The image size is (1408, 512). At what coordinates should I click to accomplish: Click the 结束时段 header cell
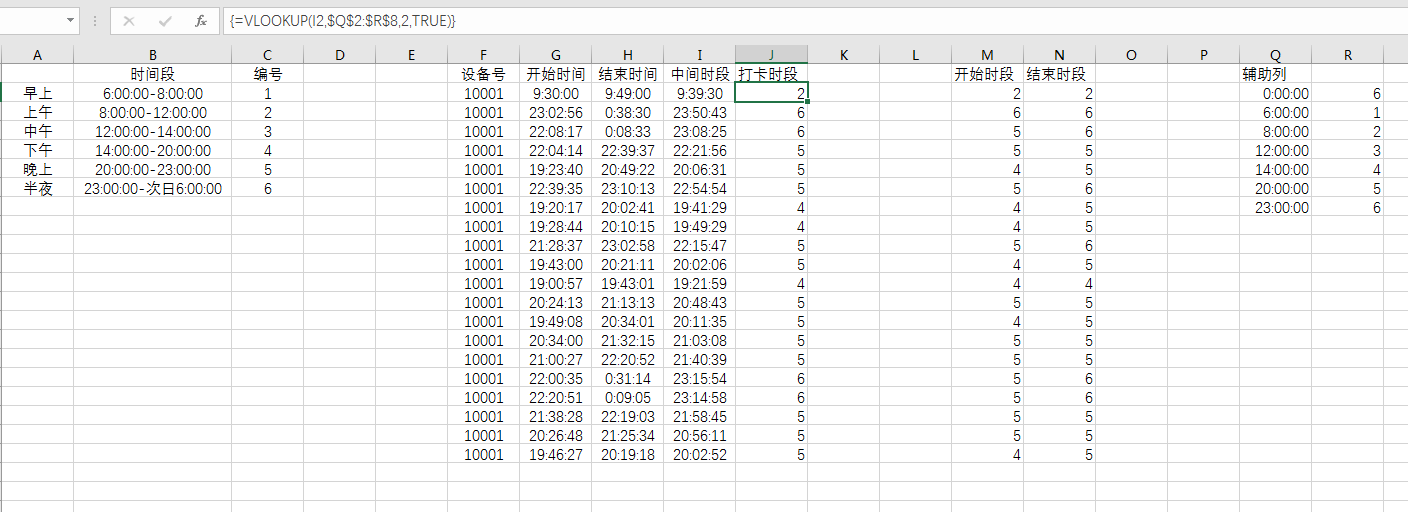[1059, 74]
